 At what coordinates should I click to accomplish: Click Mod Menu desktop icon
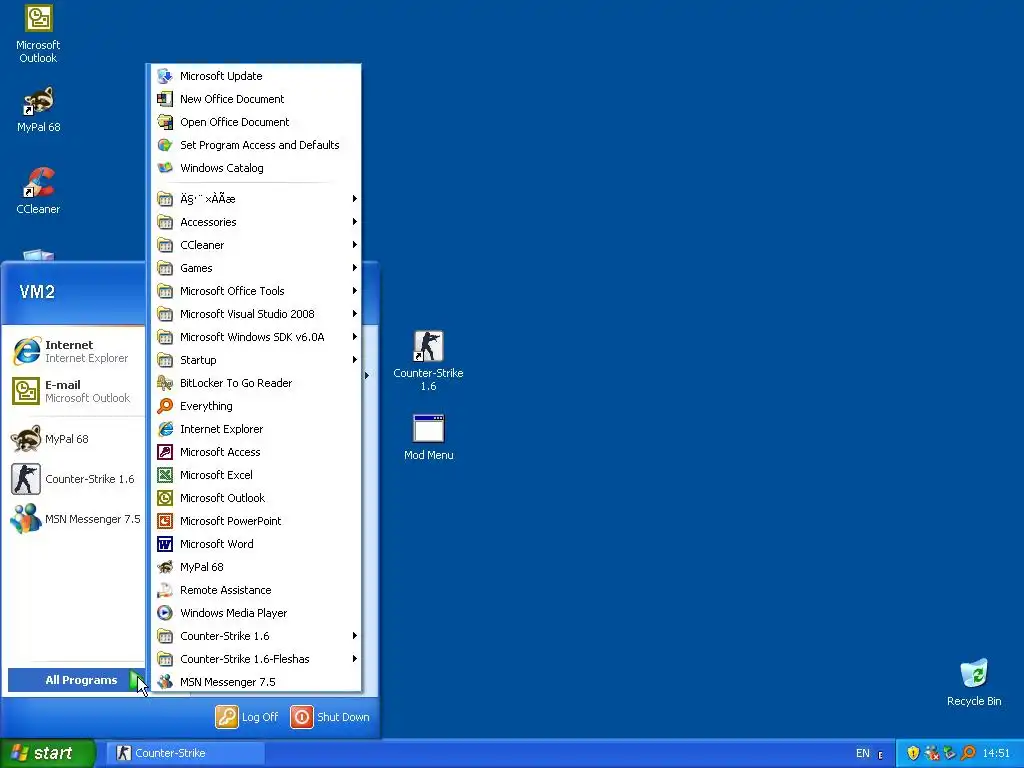pyautogui.click(x=428, y=437)
